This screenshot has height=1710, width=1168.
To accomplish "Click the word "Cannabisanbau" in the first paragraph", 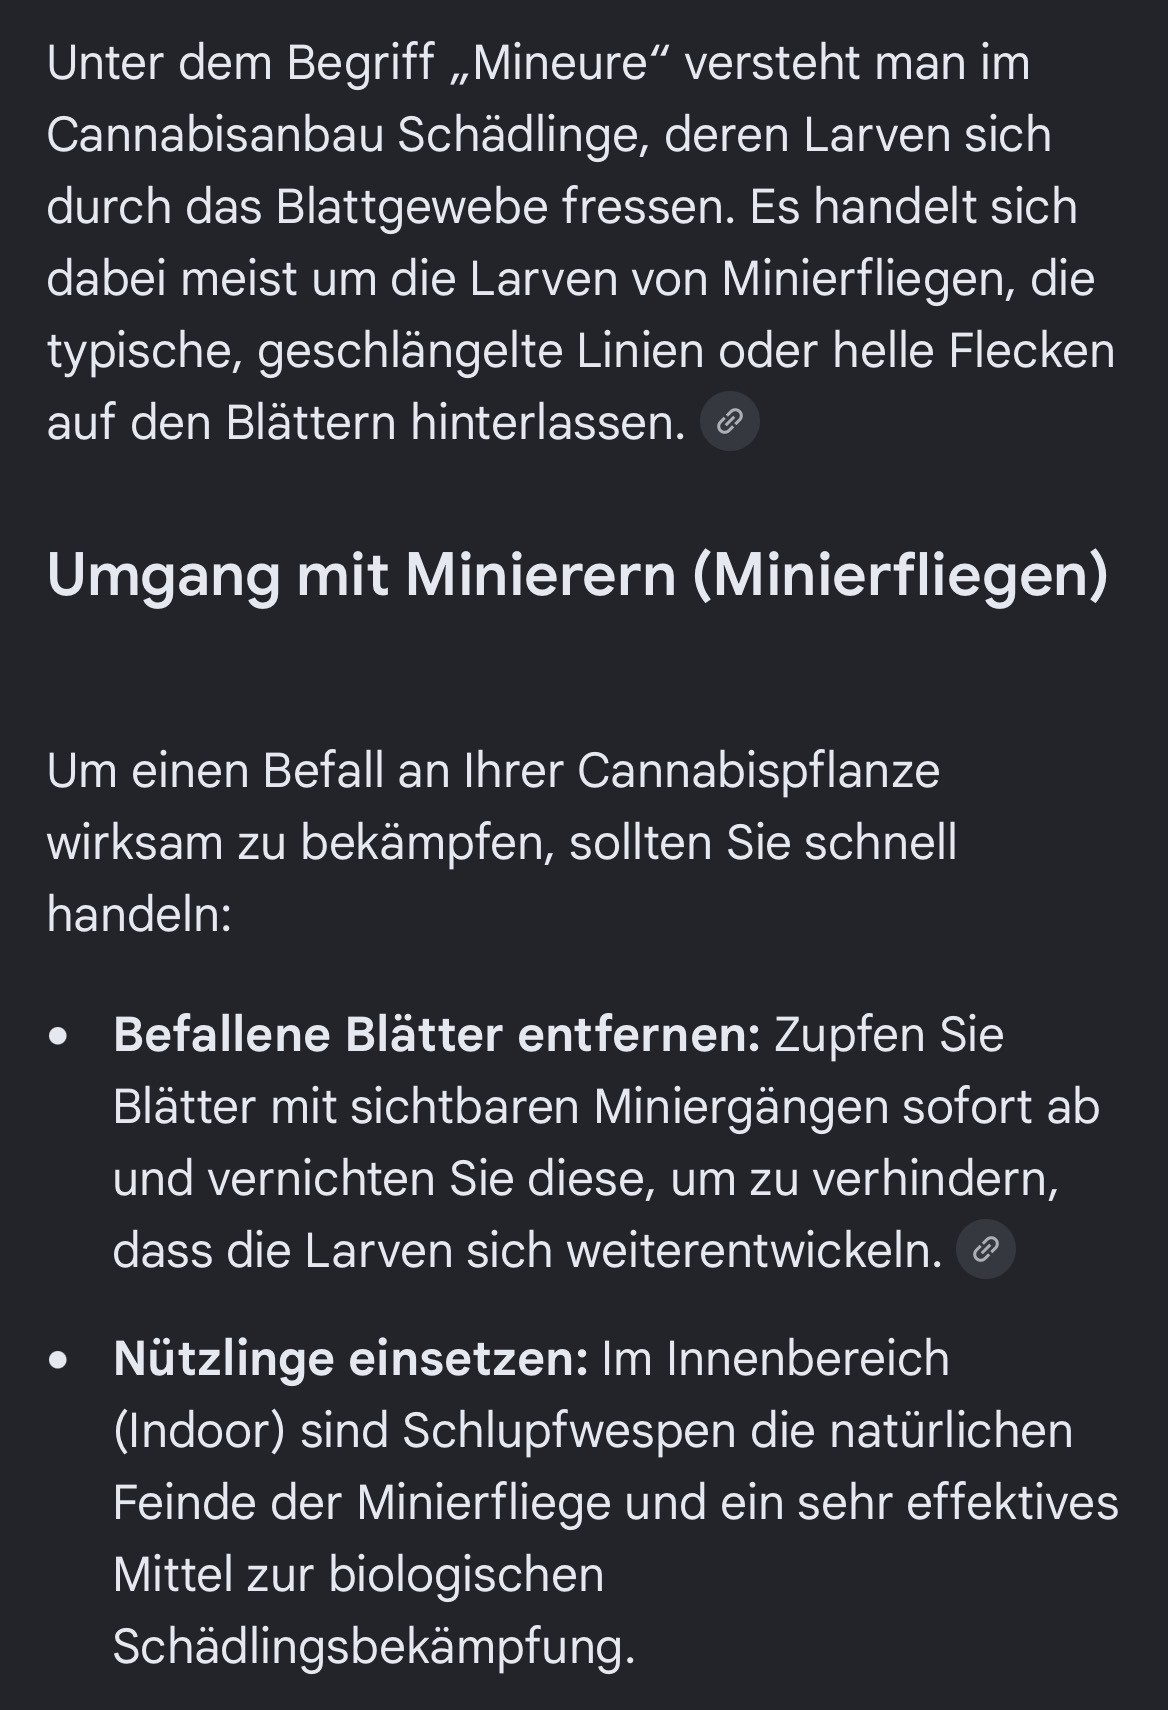I will (215, 135).
